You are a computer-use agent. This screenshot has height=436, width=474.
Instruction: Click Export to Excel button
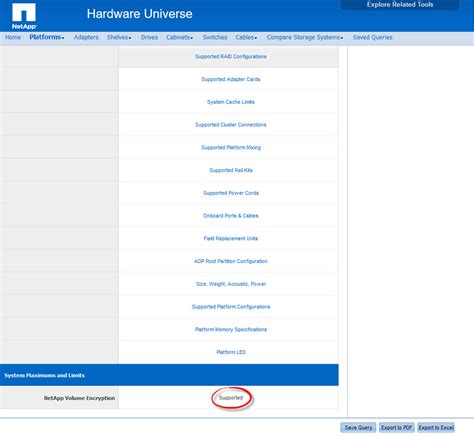coord(436,427)
